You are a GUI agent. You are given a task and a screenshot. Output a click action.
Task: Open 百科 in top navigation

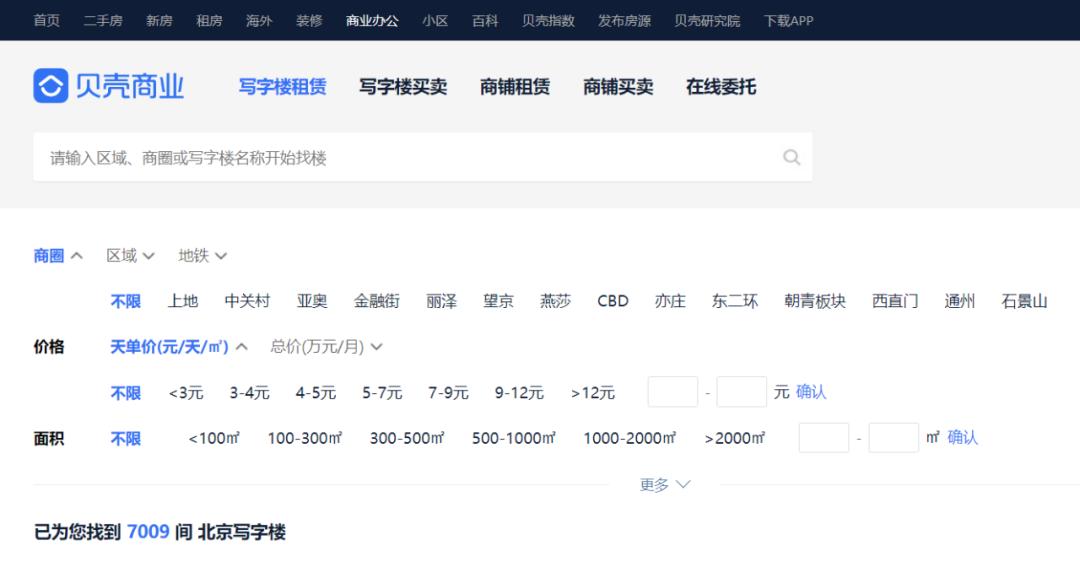485,21
